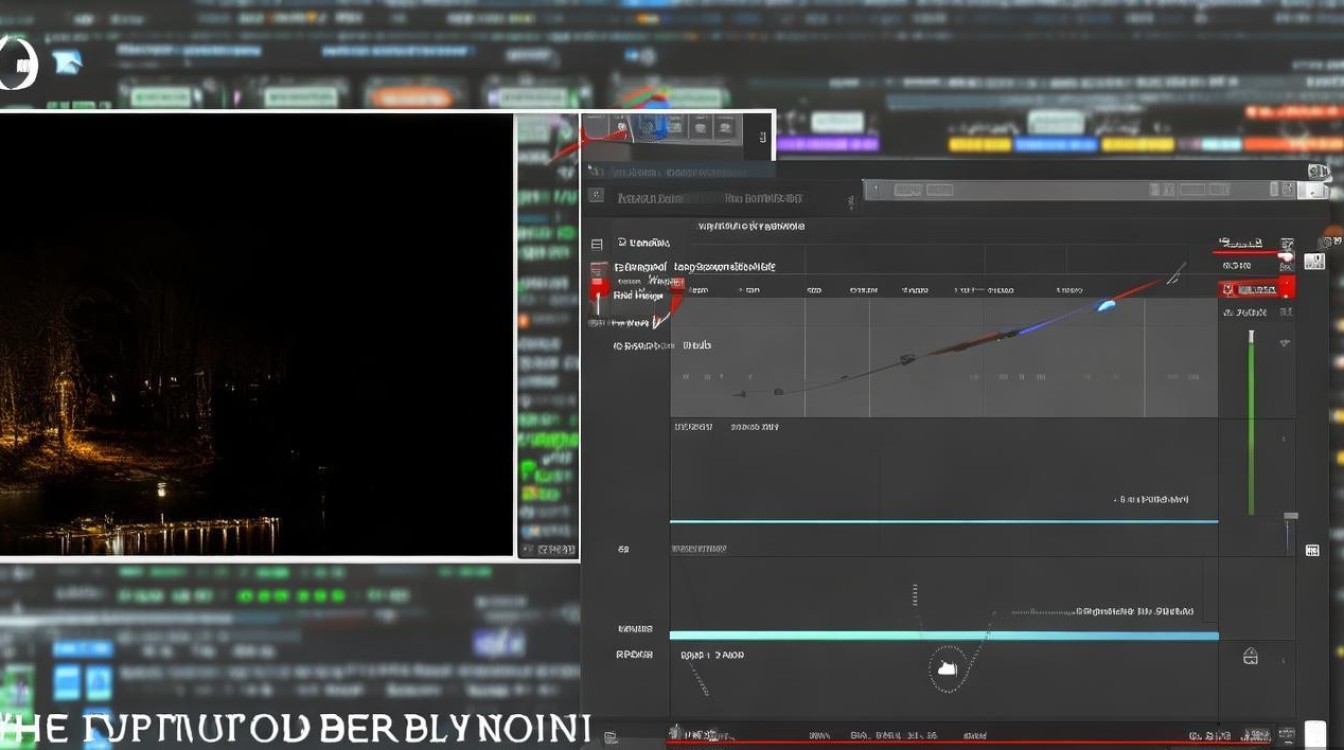
Task: Select the blue keyframe point on the curve
Action: (x=1106, y=305)
